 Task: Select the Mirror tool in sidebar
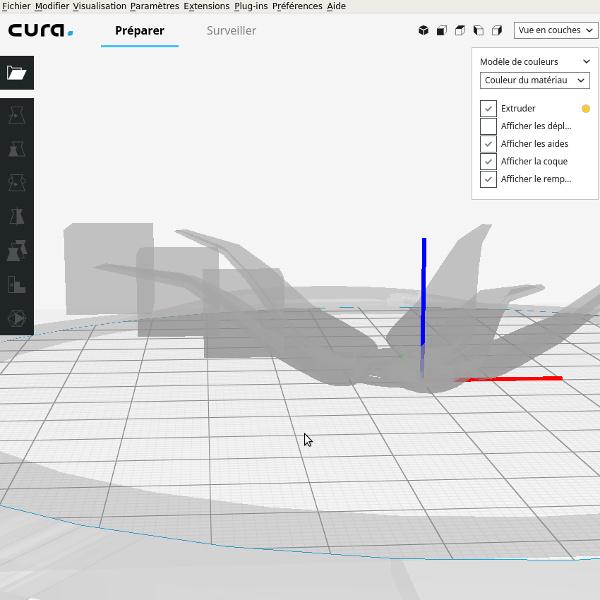pyautogui.click(x=16, y=217)
